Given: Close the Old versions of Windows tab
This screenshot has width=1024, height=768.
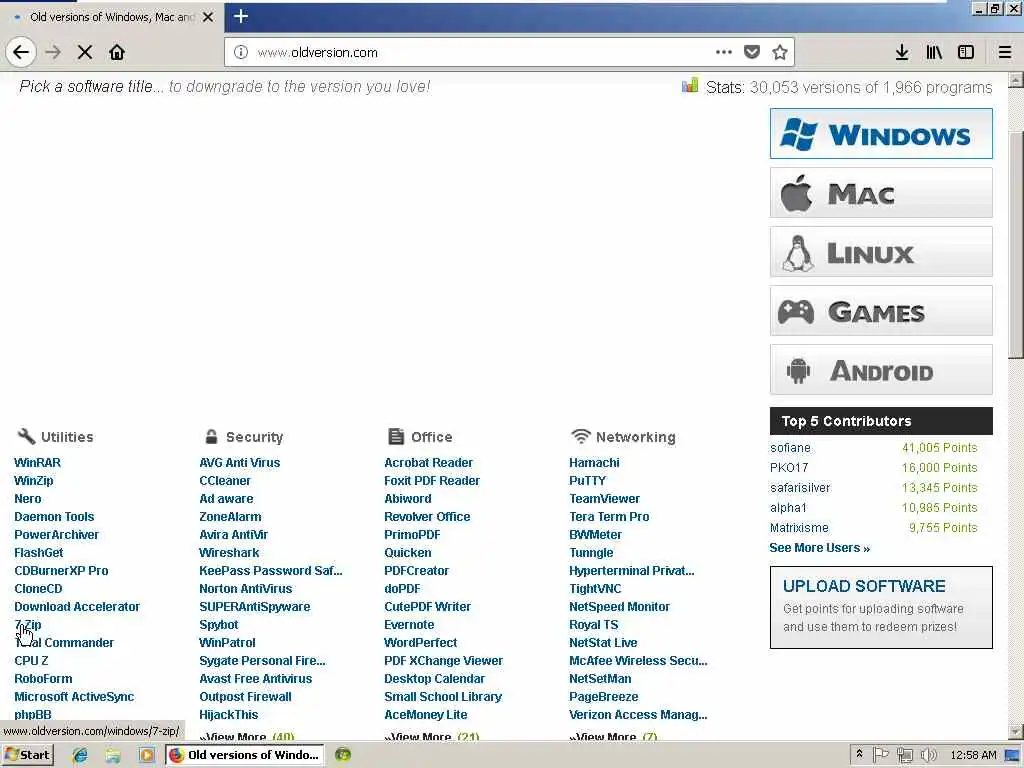Looking at the screenshot, I should tap(208, 17).
